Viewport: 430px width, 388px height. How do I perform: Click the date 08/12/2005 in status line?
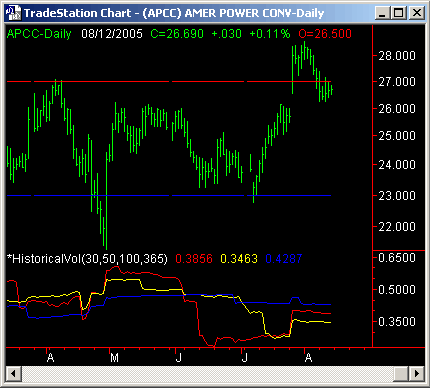(112, 34)
